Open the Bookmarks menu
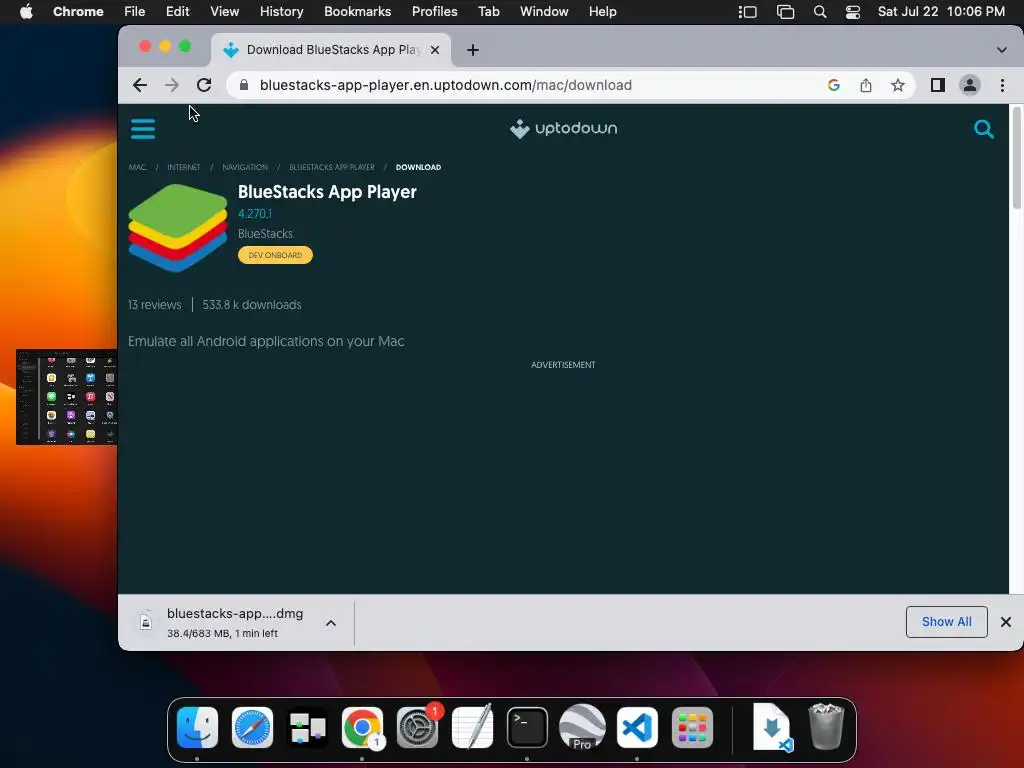Screen dimensions: 1024x768 pos(357,12)
